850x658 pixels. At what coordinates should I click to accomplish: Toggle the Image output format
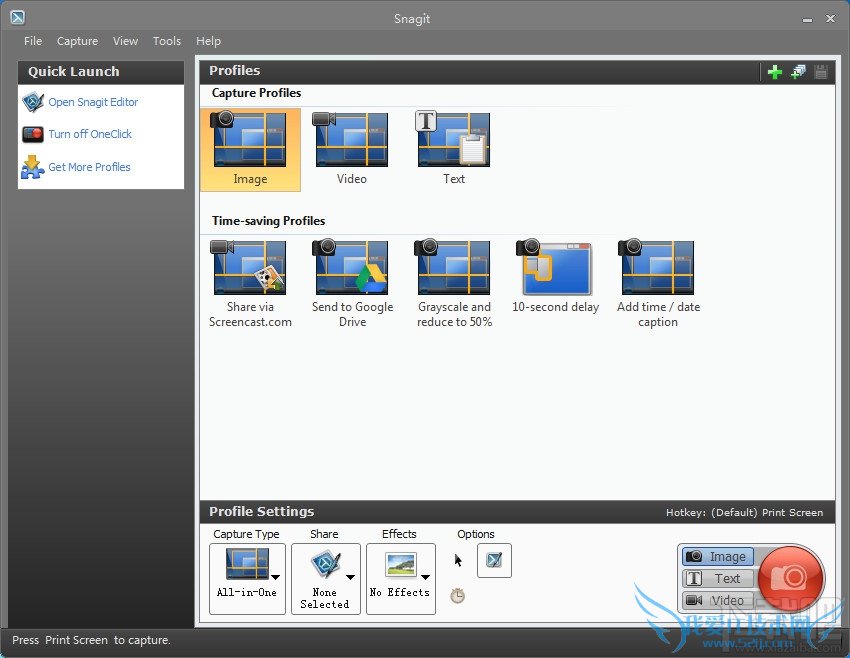pos(717,556)
